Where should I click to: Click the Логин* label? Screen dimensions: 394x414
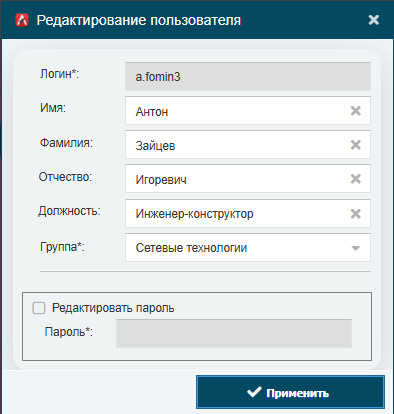pos(59,74)
